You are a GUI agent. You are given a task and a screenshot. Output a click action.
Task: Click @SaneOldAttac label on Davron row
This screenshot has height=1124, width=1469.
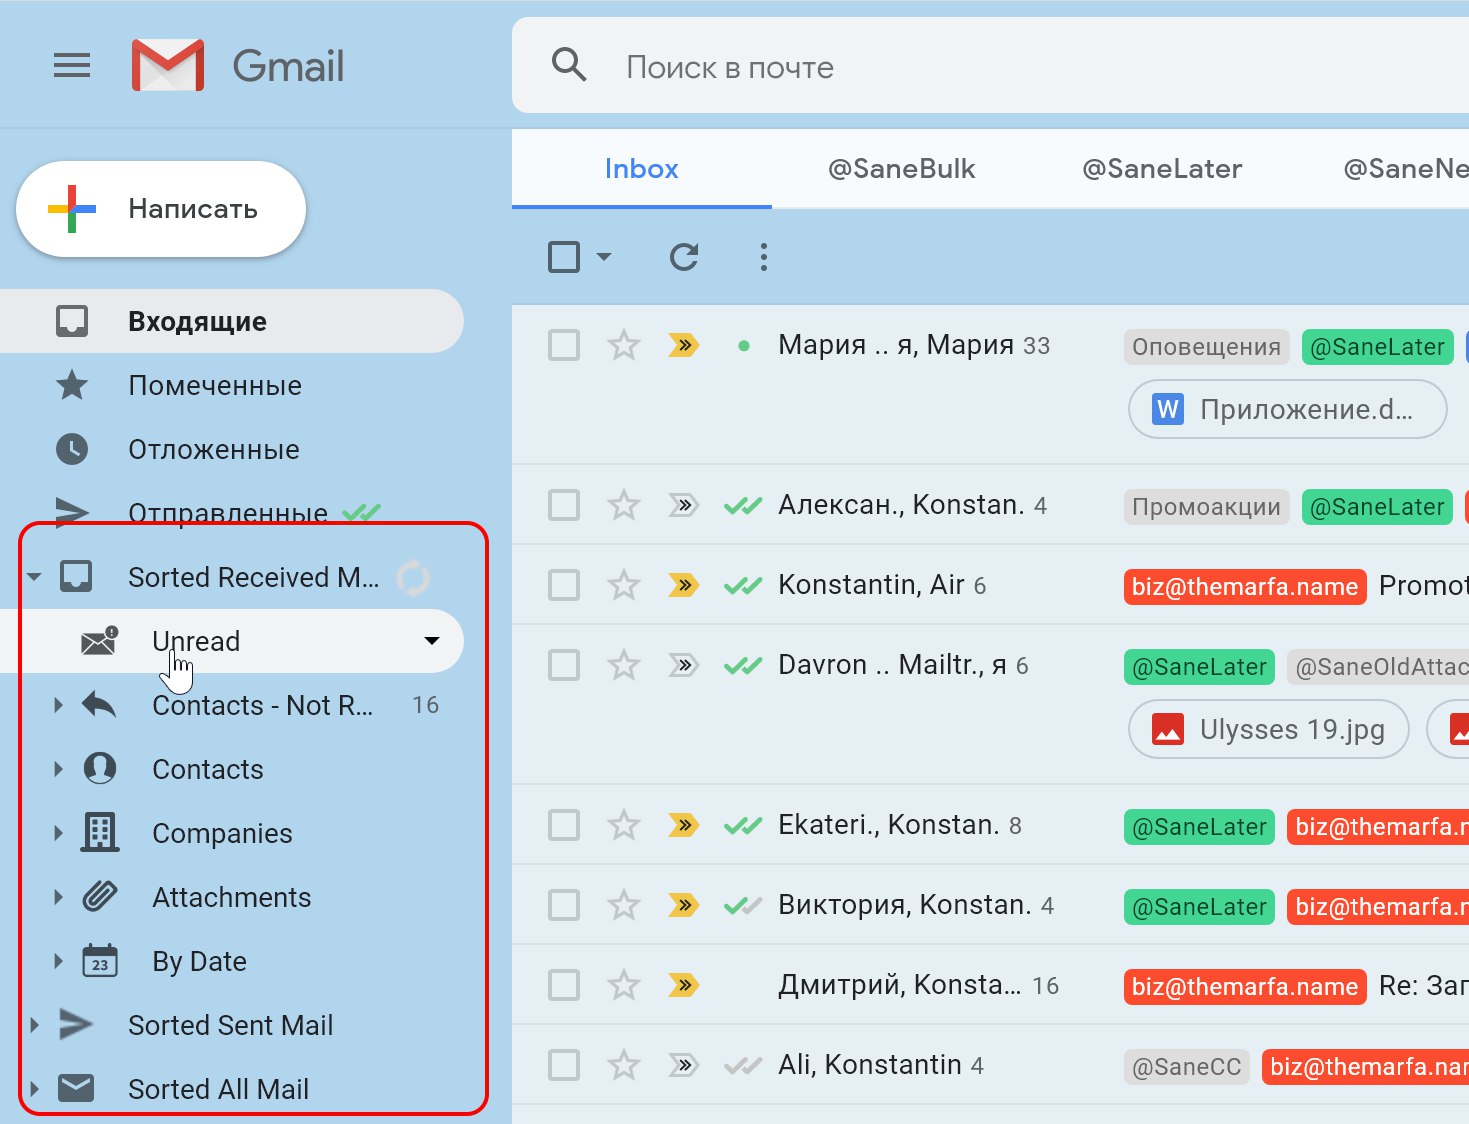(x=1377, y=667)
